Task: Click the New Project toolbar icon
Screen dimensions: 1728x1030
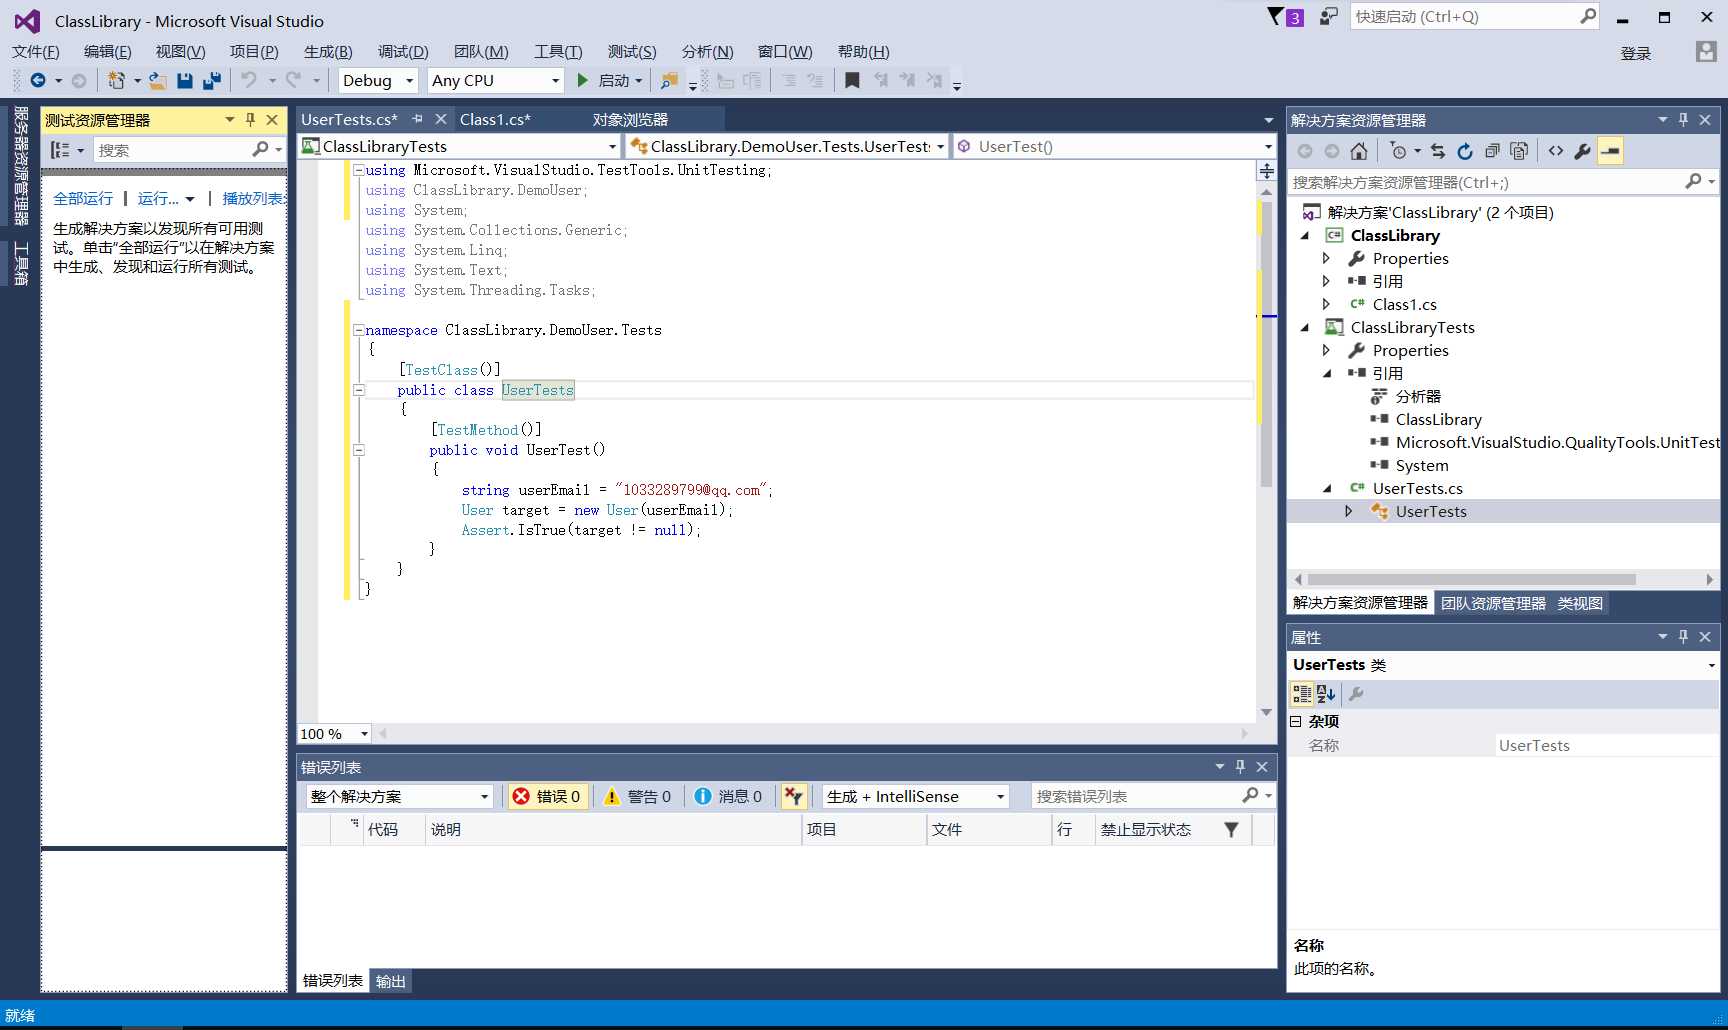Action: click(x=117, y=80)
